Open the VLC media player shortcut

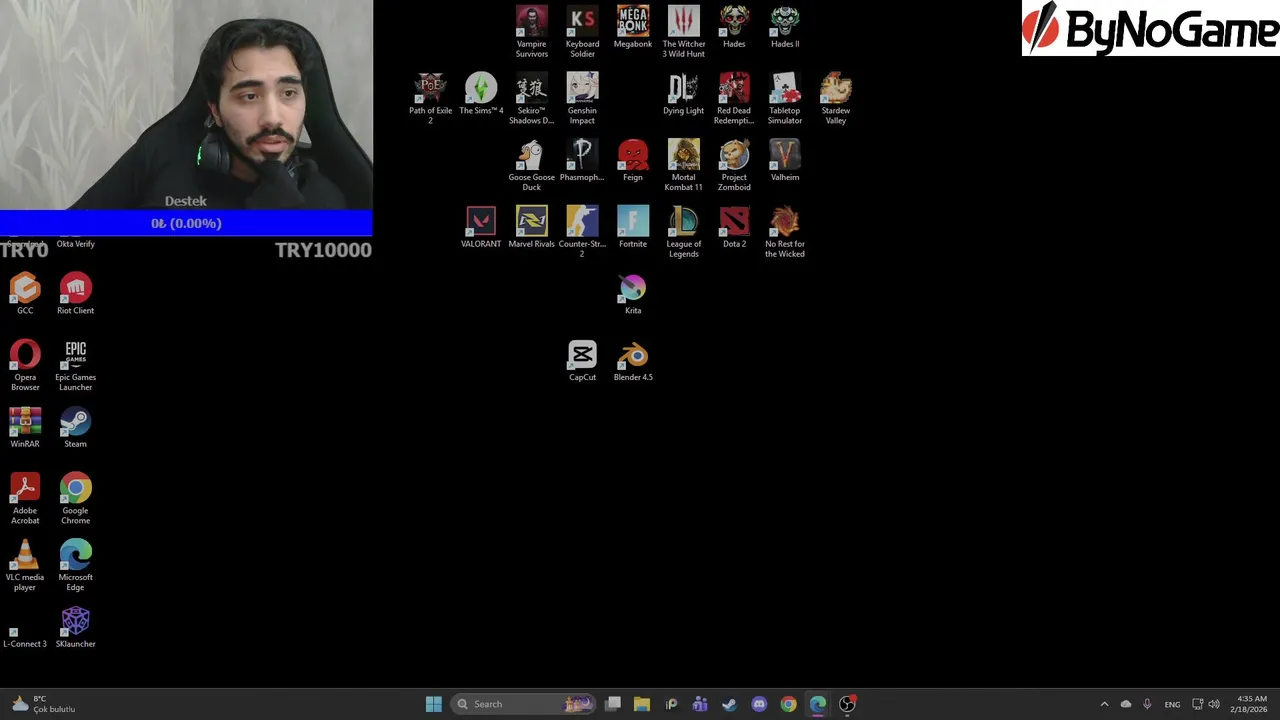pos(25,565)
